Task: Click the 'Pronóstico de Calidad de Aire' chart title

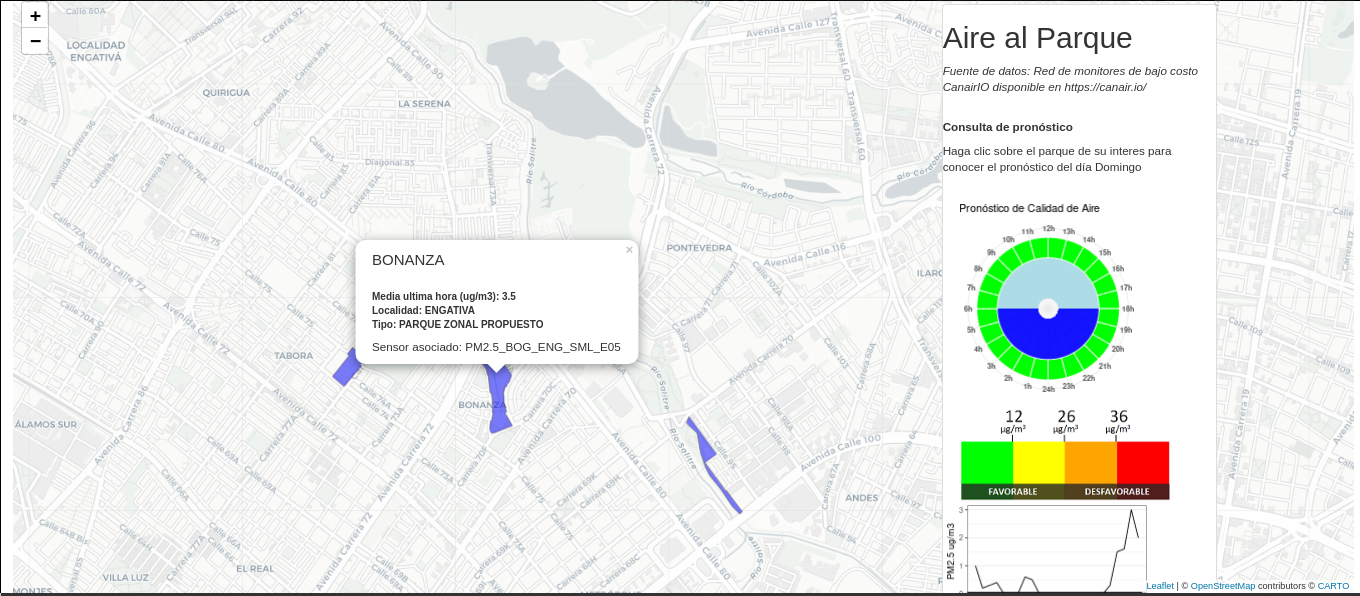Action: coord(1029,208)
